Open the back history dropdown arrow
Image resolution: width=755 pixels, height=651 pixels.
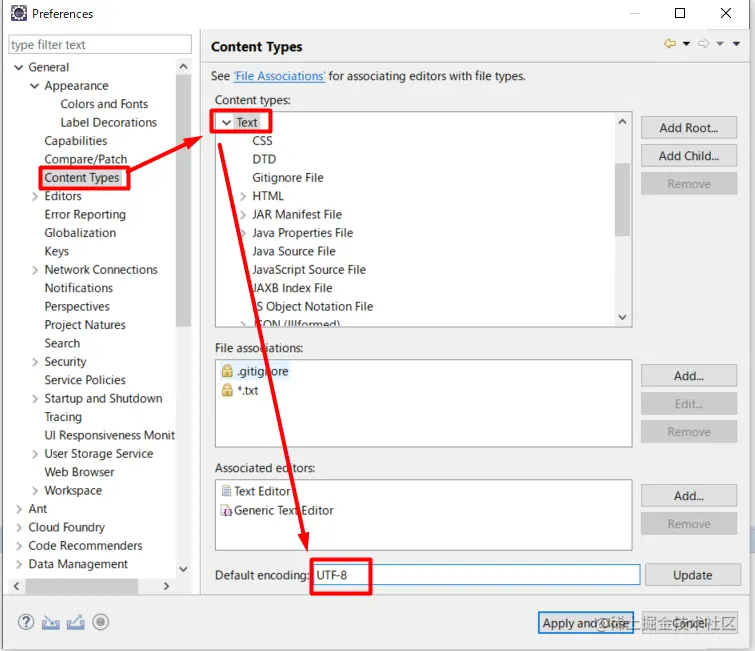coord(686,44)
